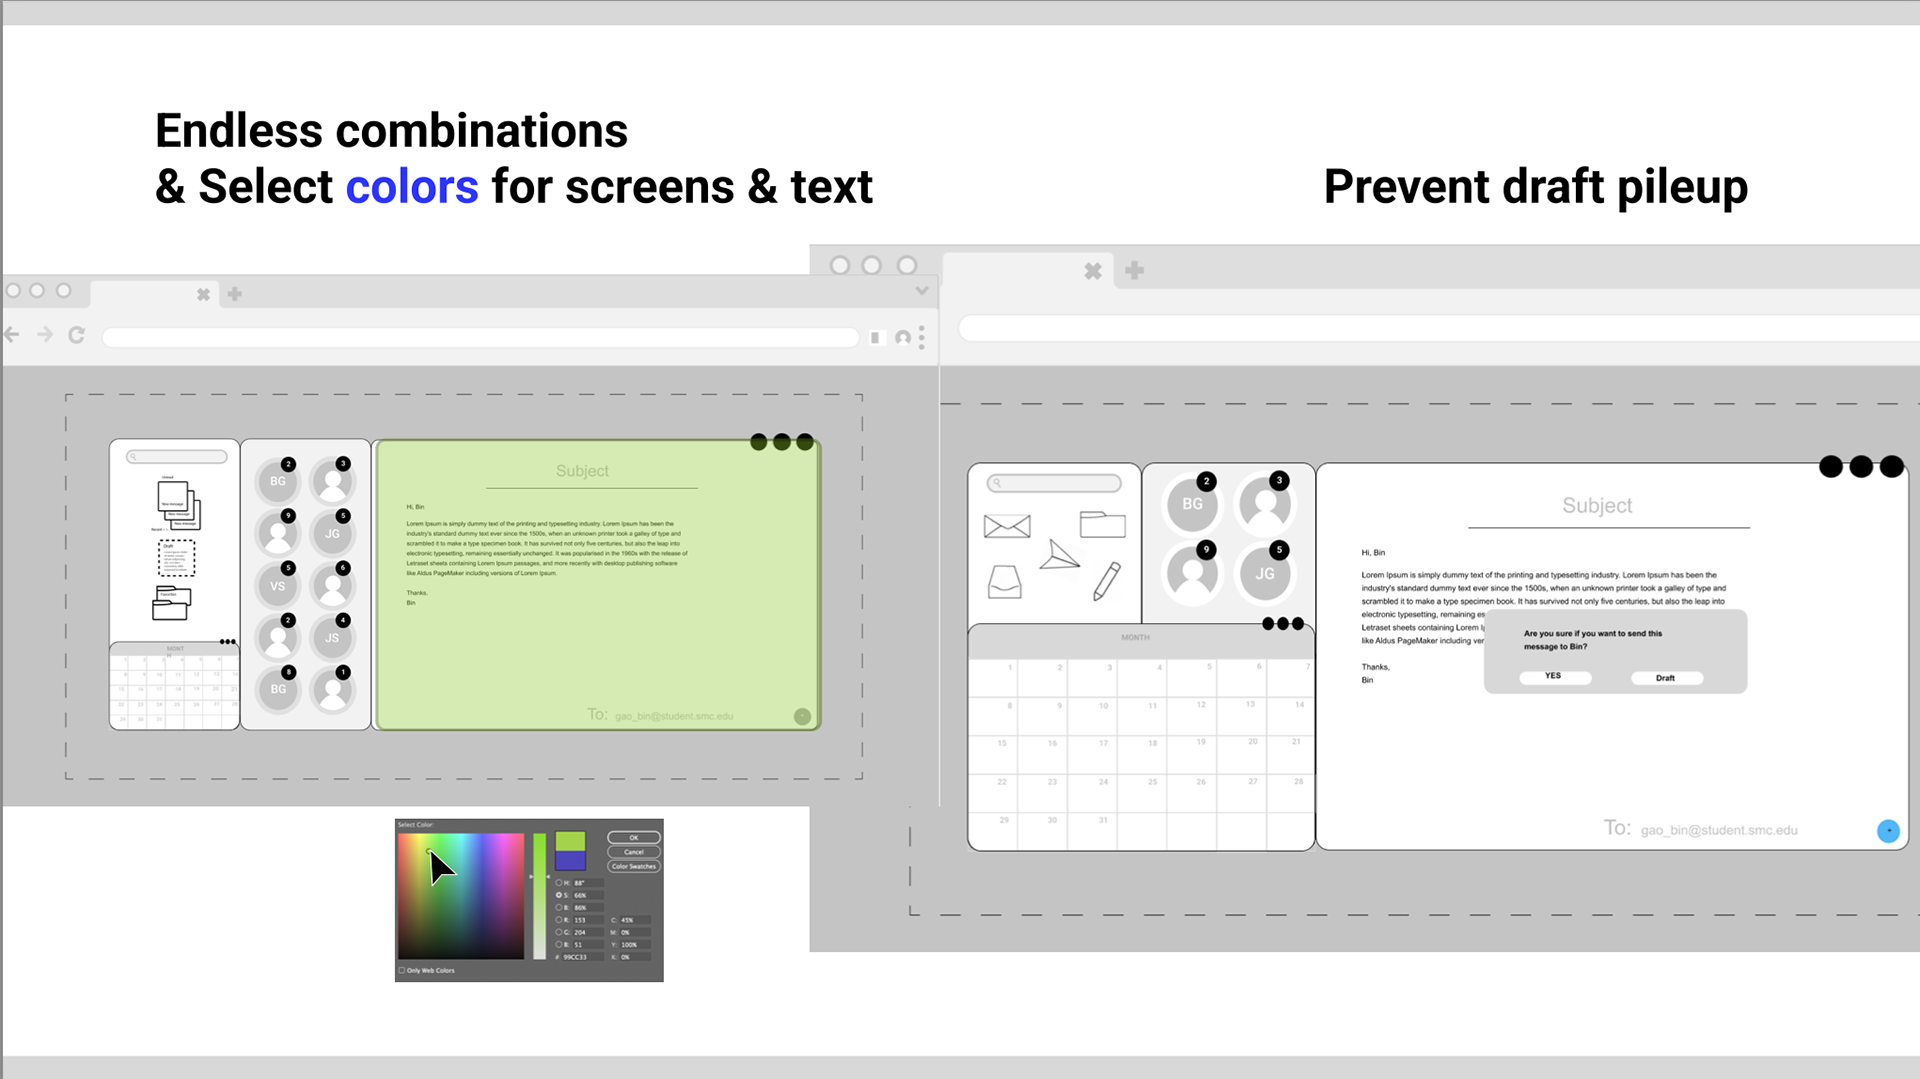This screenshot has height=1079, width=1920.
Task: Open the envelope mail icon
Action: [x=1007, y=526]
